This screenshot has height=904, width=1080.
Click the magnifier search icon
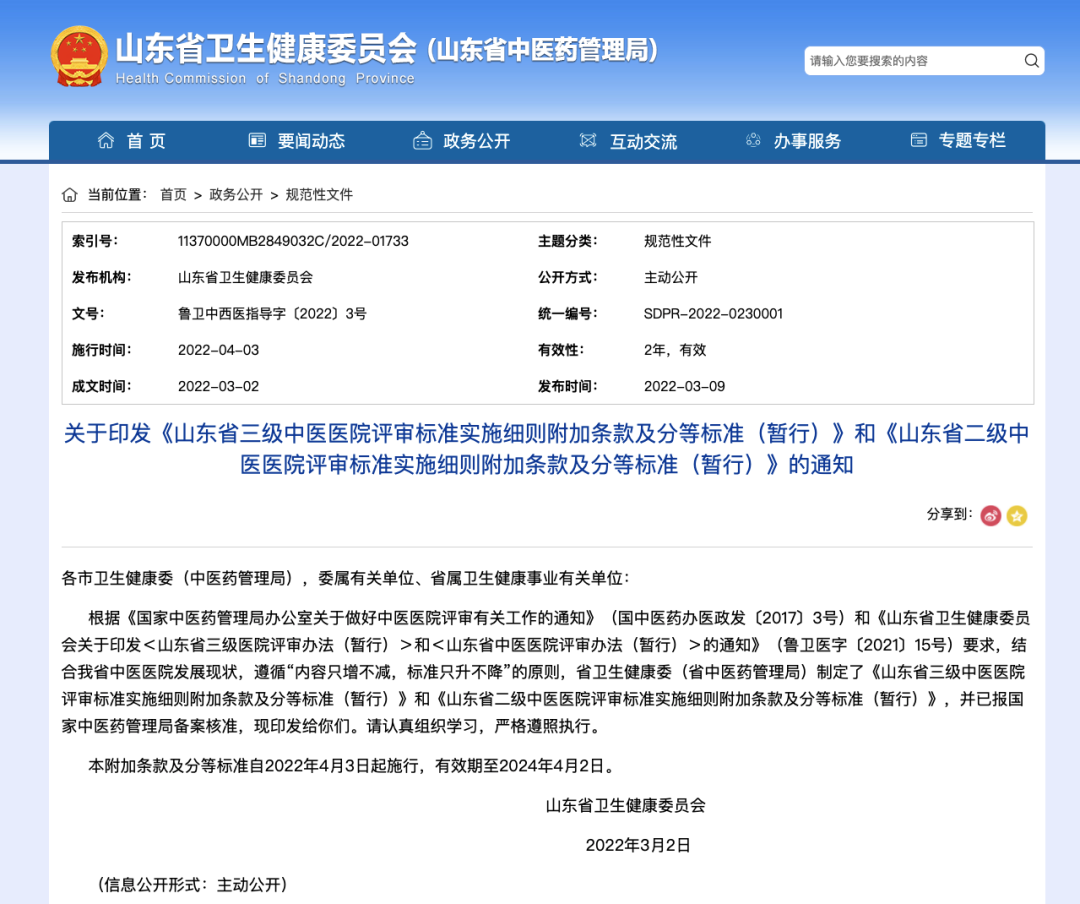pyautogui.click(x=1031, y=60)
